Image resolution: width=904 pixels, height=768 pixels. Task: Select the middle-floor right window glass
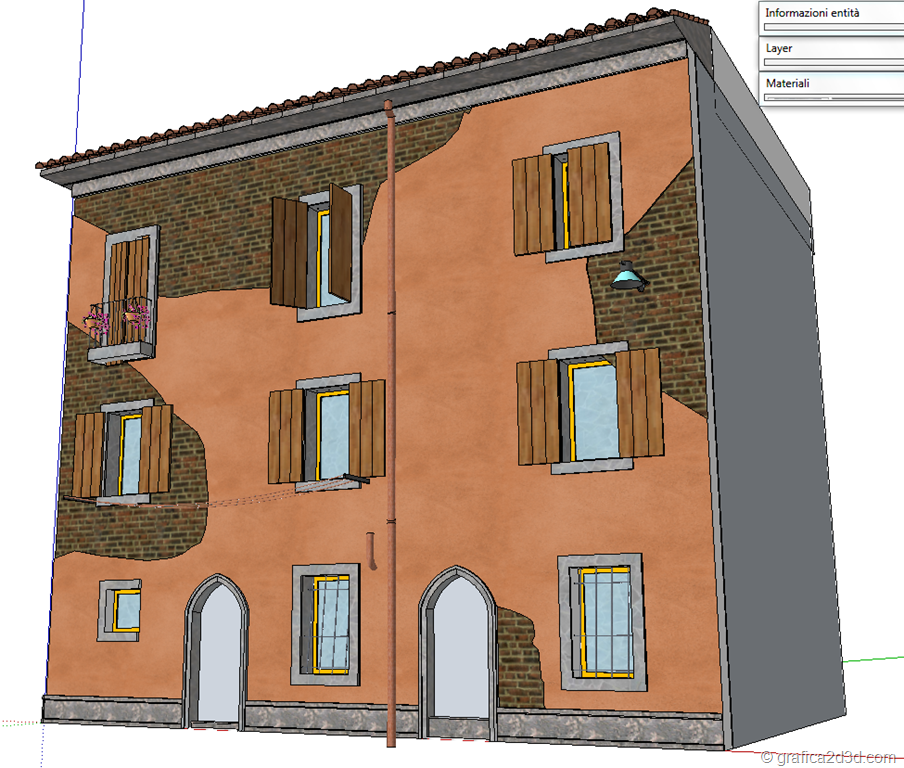595,410
